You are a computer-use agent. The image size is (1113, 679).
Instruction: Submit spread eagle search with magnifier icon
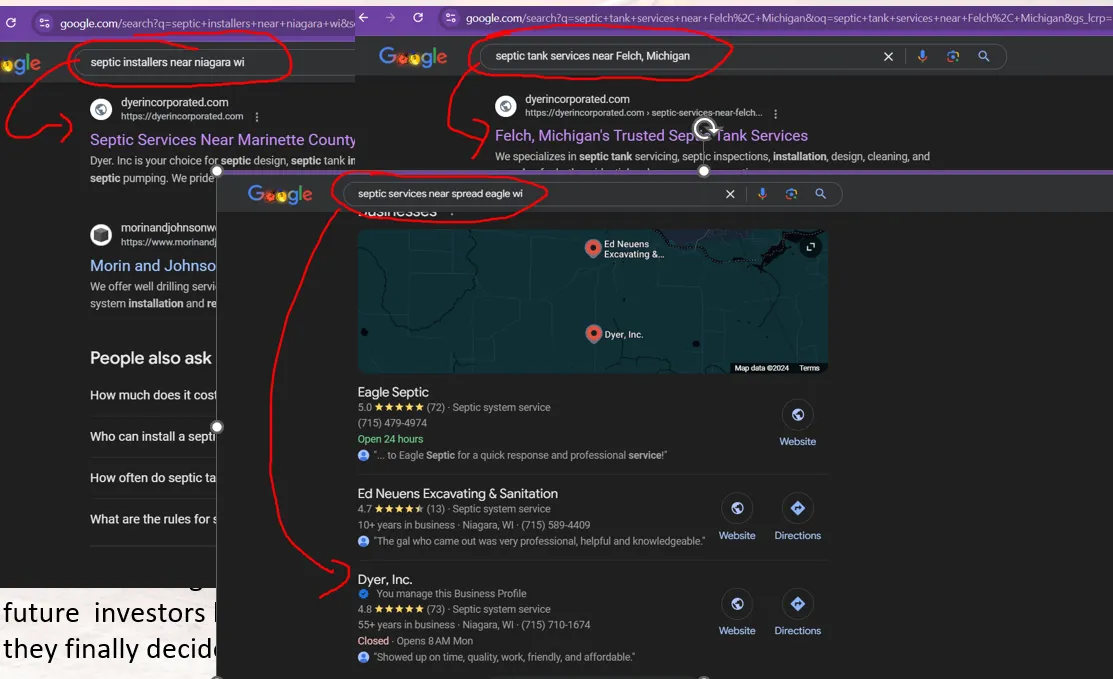[821, 194]
